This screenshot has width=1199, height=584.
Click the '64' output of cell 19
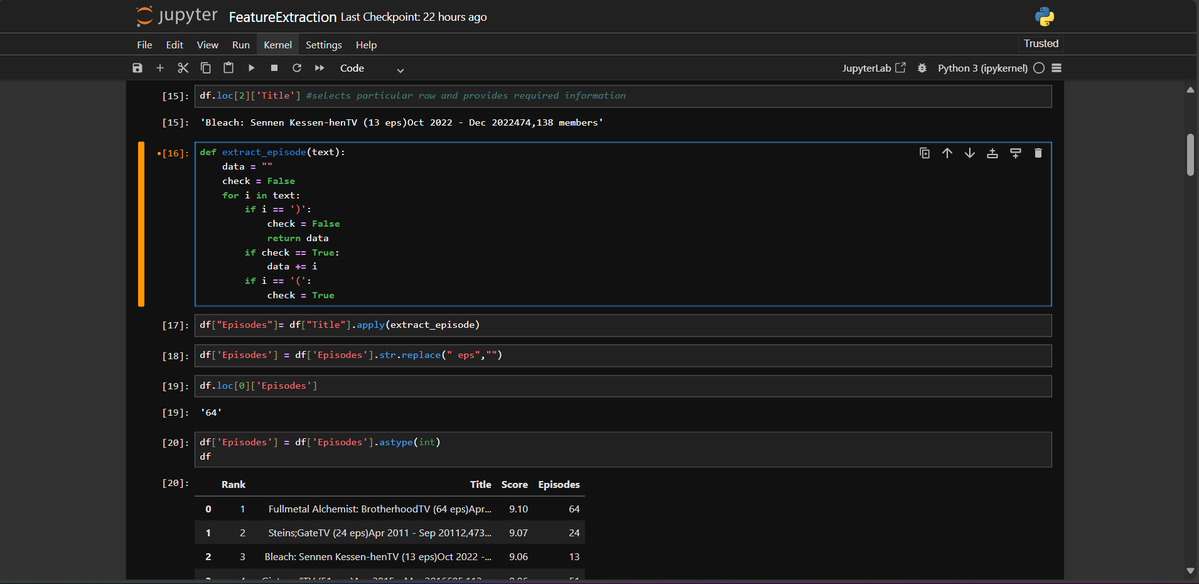click(210, 413)
